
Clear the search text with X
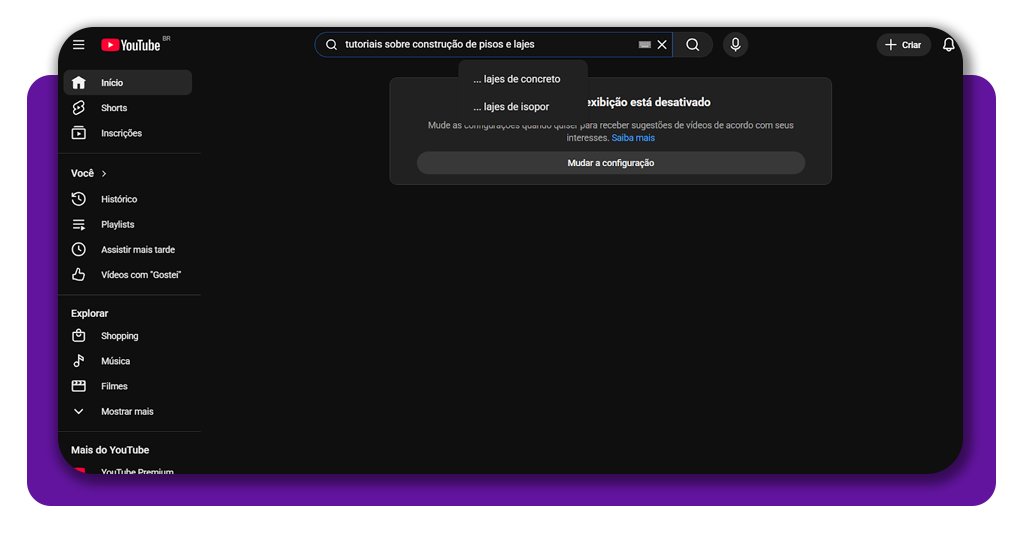[x=662, y=45]
